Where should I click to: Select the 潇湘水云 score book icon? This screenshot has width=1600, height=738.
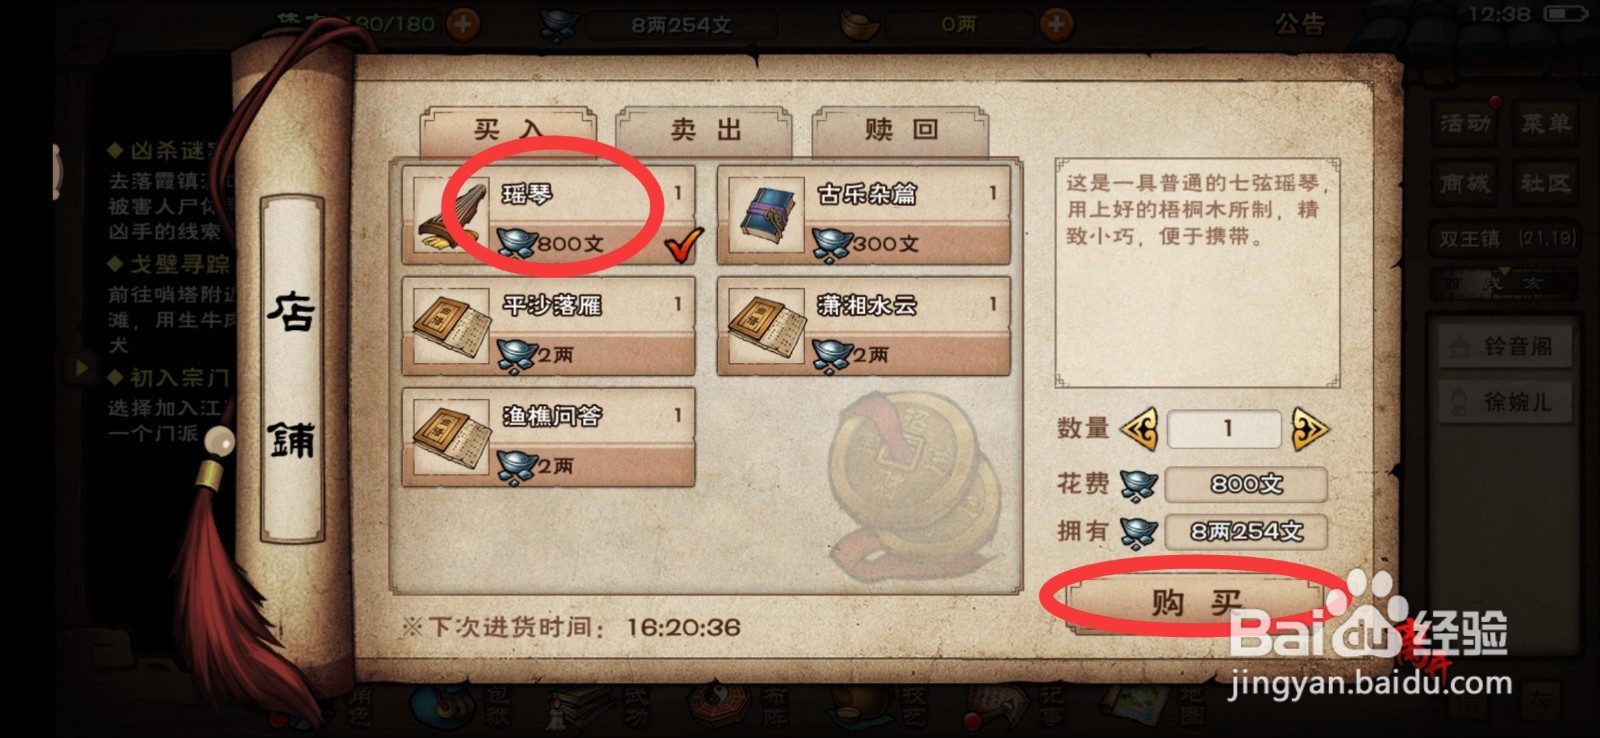coord(766,328)
